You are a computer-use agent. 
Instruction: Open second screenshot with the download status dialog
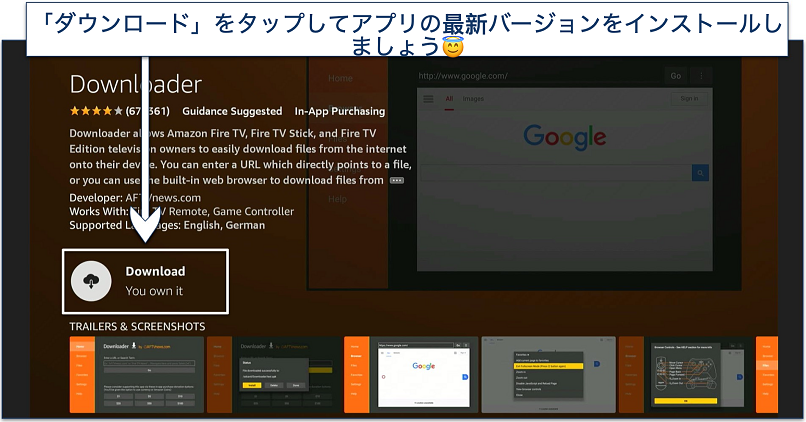(x=274, y=375)
